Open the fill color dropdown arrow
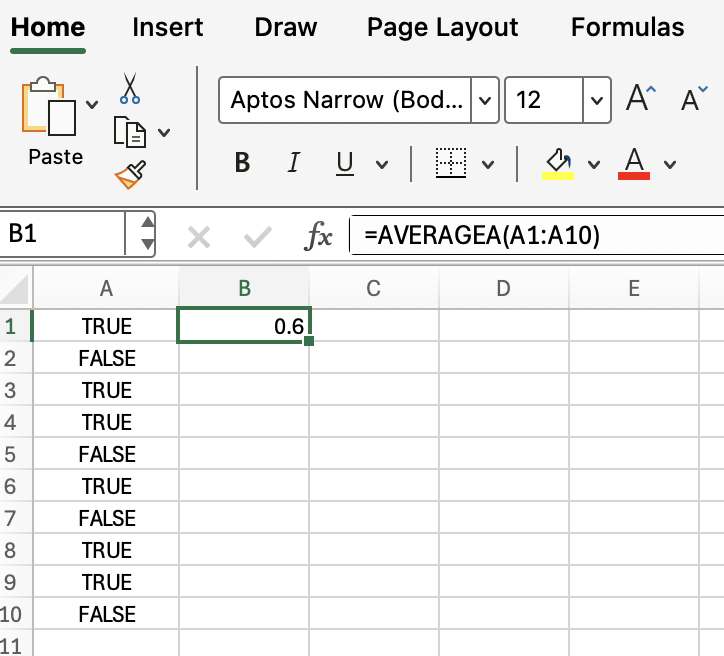 click(x=594, y=164)
